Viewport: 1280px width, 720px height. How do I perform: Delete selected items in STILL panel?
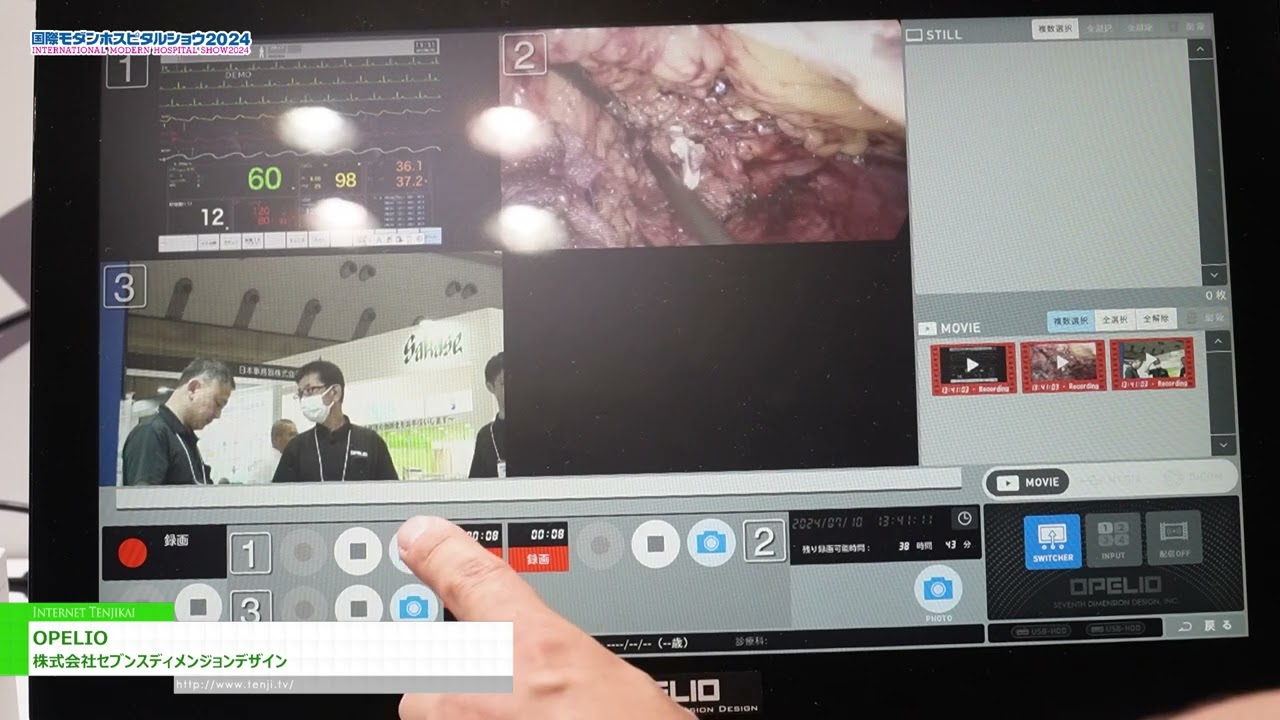pos(1188,29)
